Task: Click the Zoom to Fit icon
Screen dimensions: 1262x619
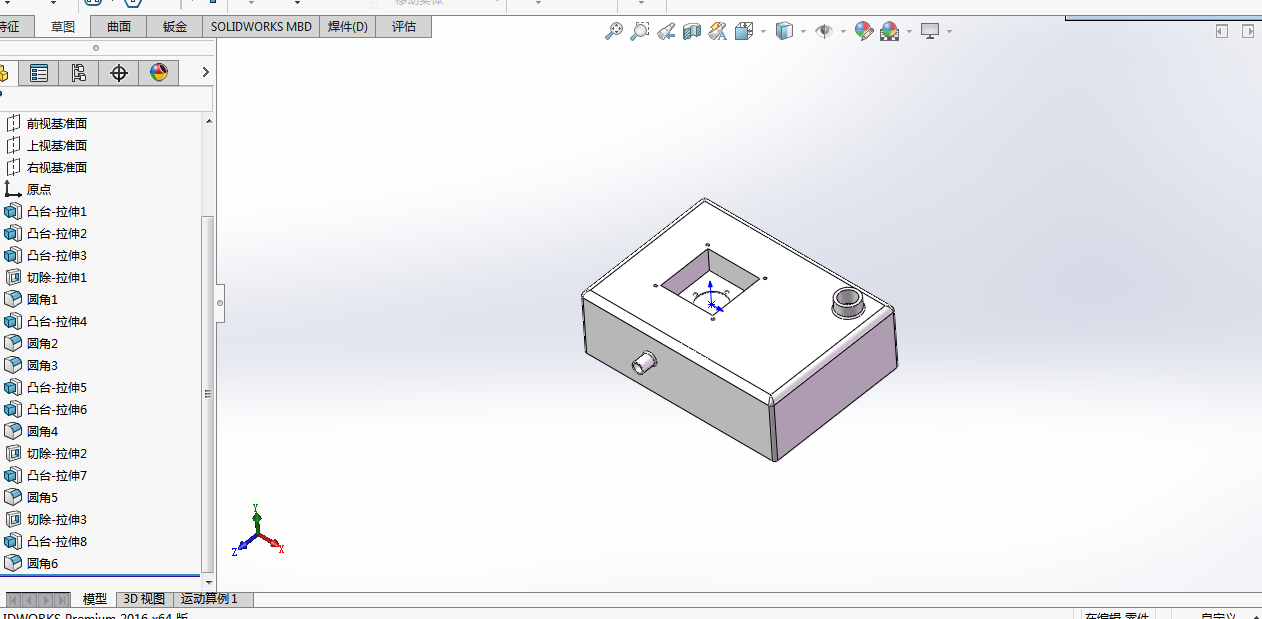Action: [614, 31]
